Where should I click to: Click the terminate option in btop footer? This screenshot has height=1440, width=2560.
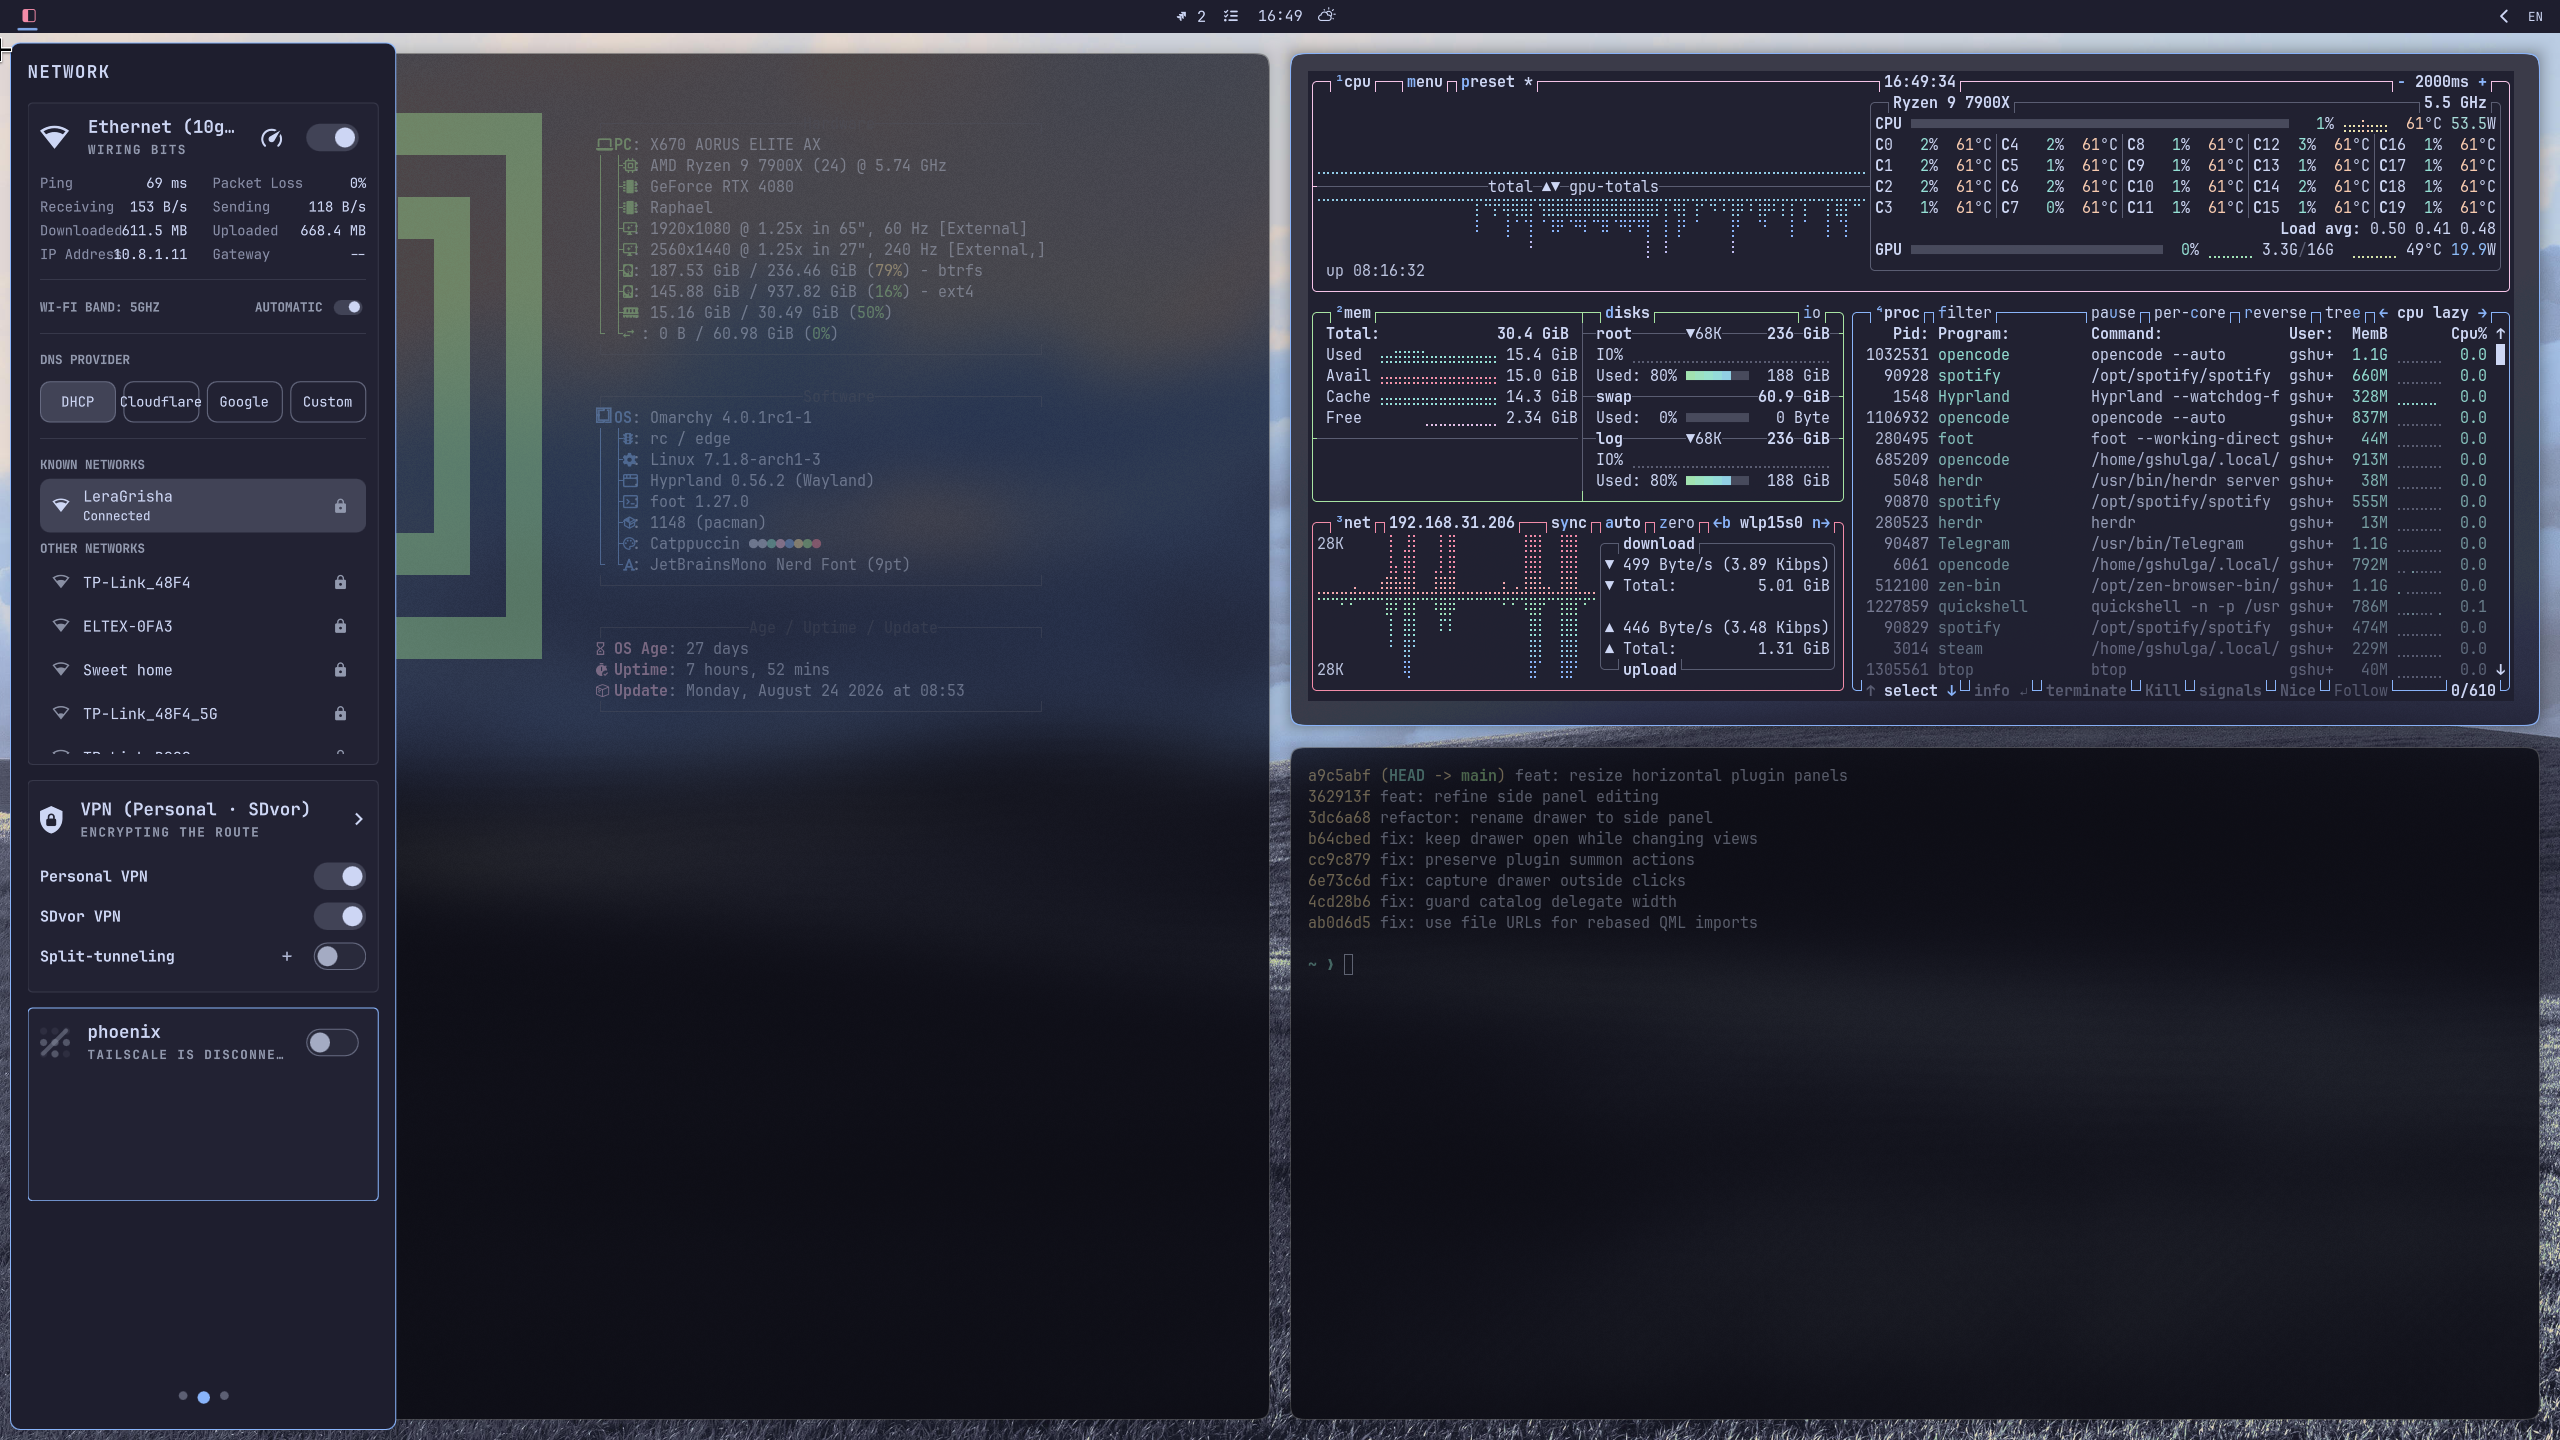(2085, 691)
